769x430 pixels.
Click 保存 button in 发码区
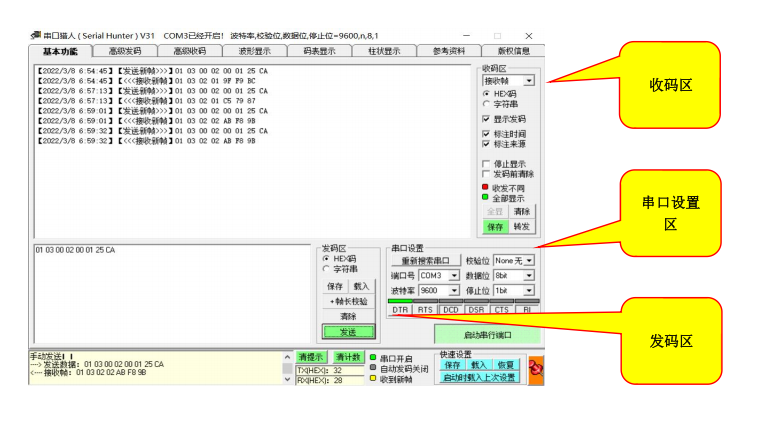pyautogui.click(x=335, y=286)
